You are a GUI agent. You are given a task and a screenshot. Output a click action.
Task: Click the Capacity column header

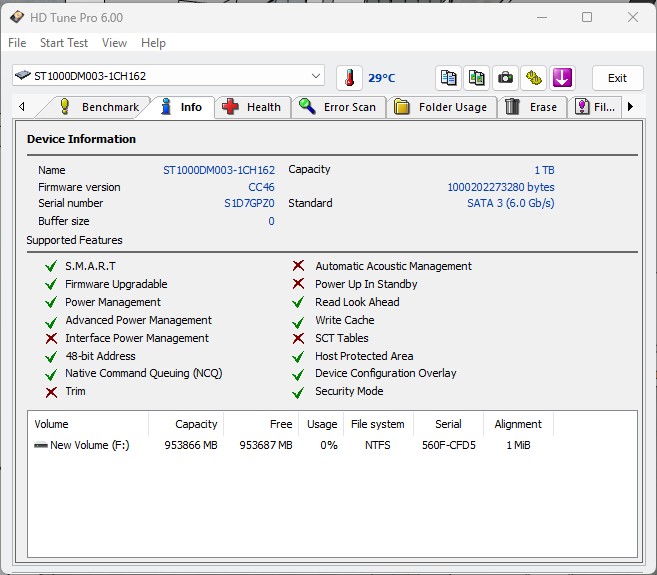pyautogui.click(x=196, y=424)
